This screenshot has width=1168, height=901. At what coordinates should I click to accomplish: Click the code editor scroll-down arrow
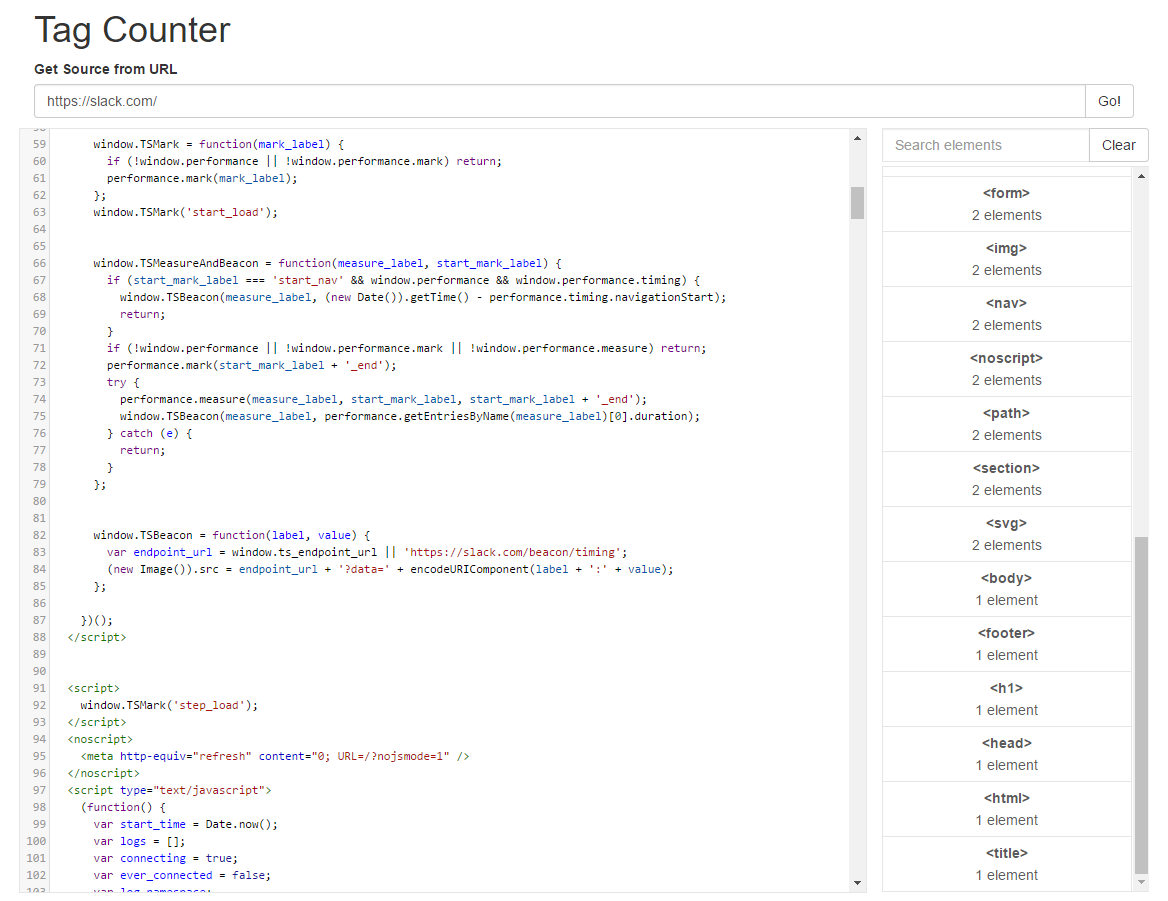coord(857,883)
